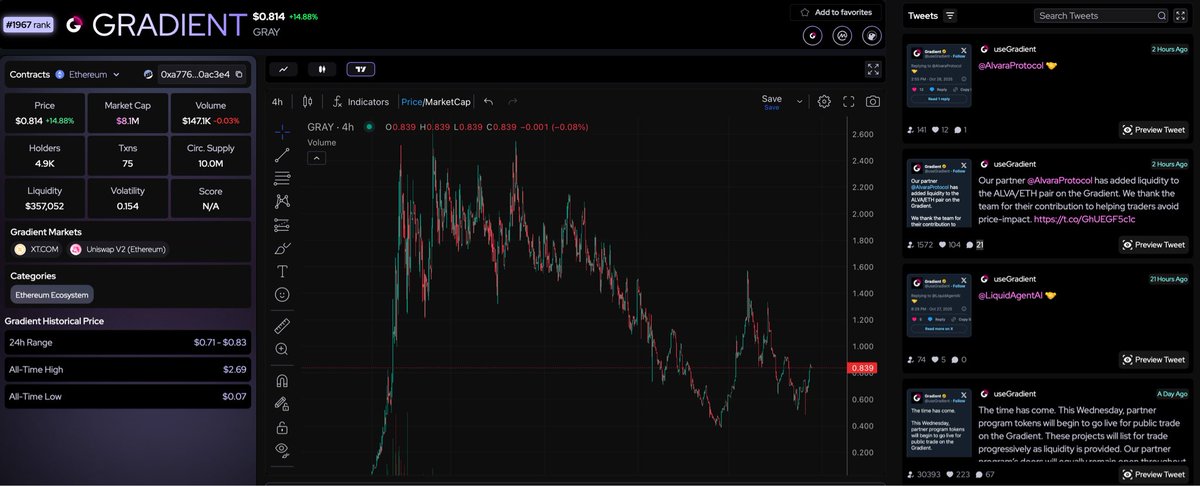Image resolution: width=1200 pixels, height=486 pixels.
Task: Collapse the Volume indicator legend
Action: click(x=316, y=157)
